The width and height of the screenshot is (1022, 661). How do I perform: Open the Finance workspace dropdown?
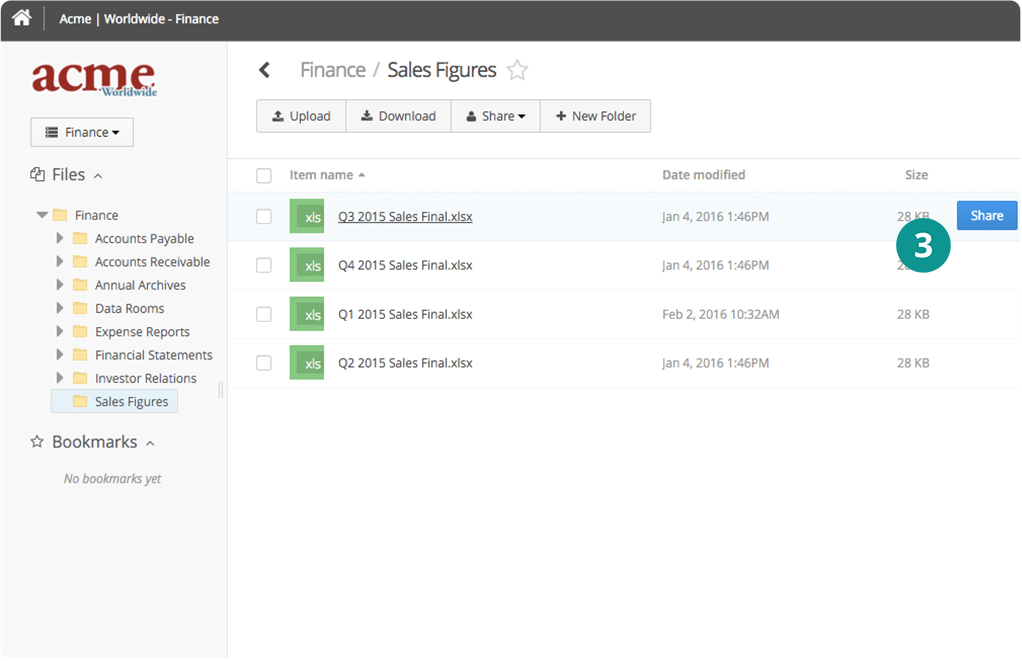(82, 132)
